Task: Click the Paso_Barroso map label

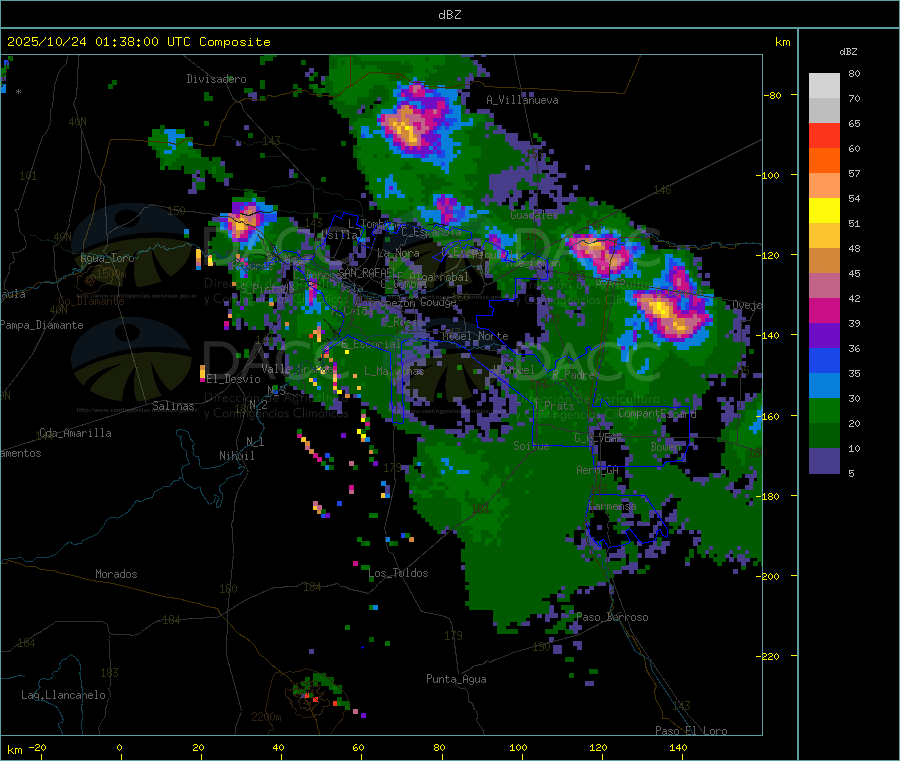Action: [612, 617]
